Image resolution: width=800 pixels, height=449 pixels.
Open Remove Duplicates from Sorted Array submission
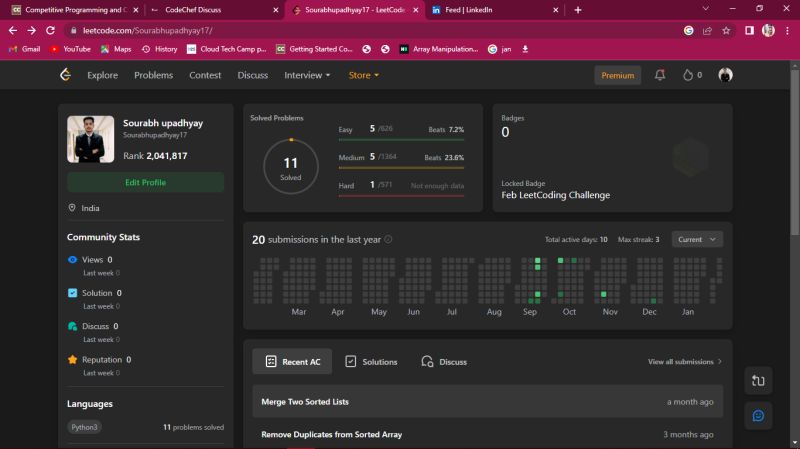[x=488, y=434]
